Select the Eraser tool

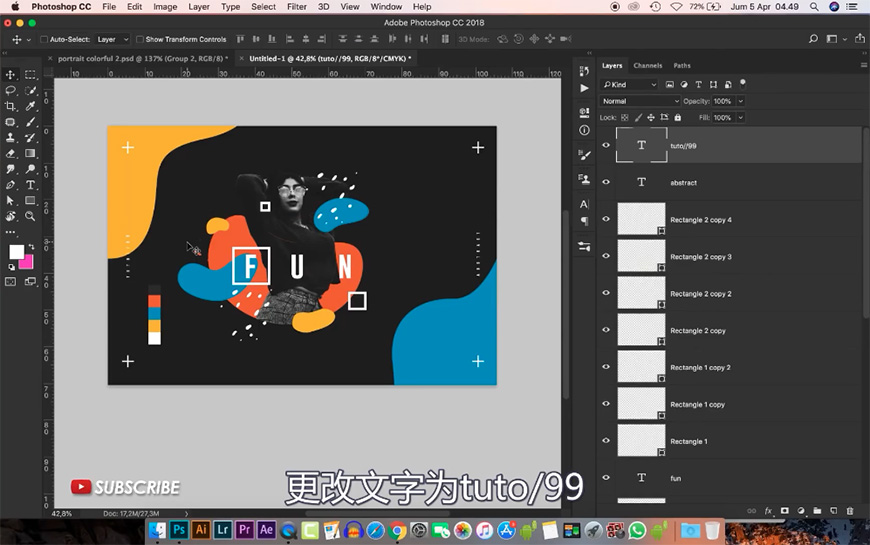[11, 153]
